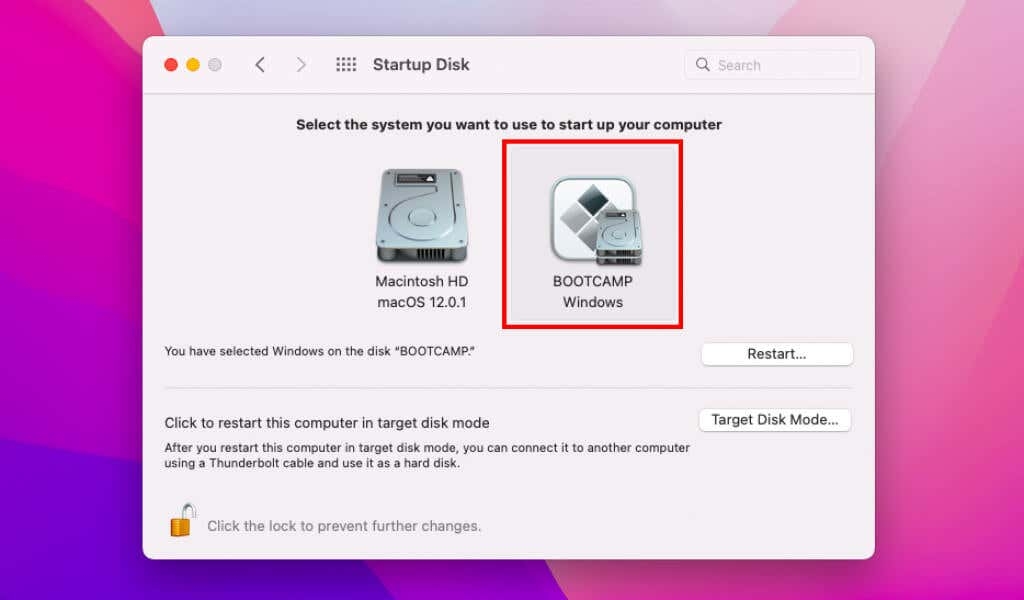
Task: Click the search magnifier icon
Action: pyautogui.click(x=700, y=64)
